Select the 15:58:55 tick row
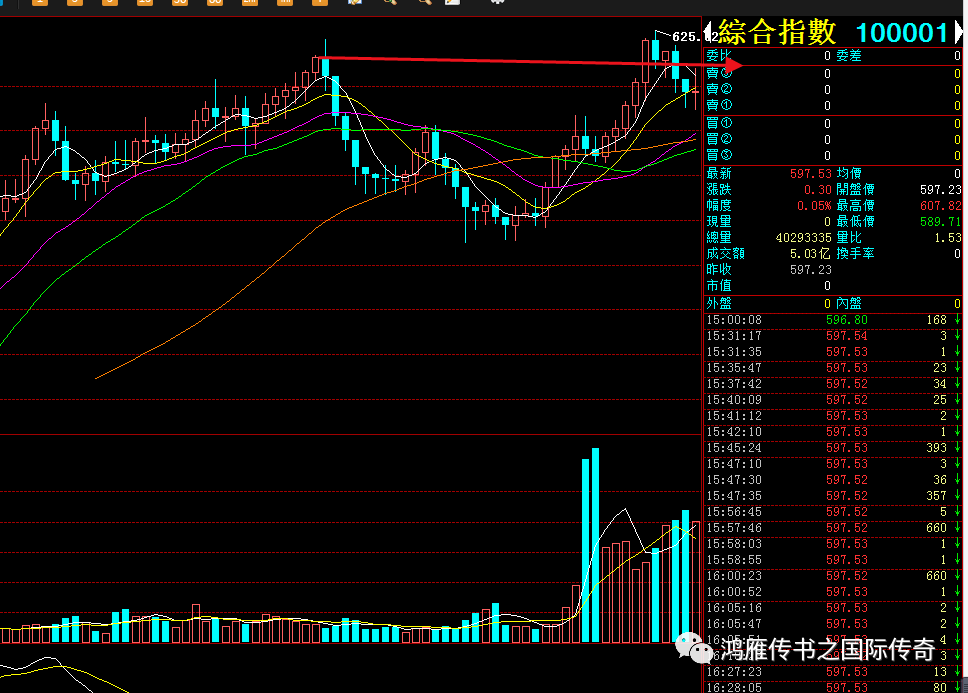This screenshot has height=693, width=968. point(833,560)
